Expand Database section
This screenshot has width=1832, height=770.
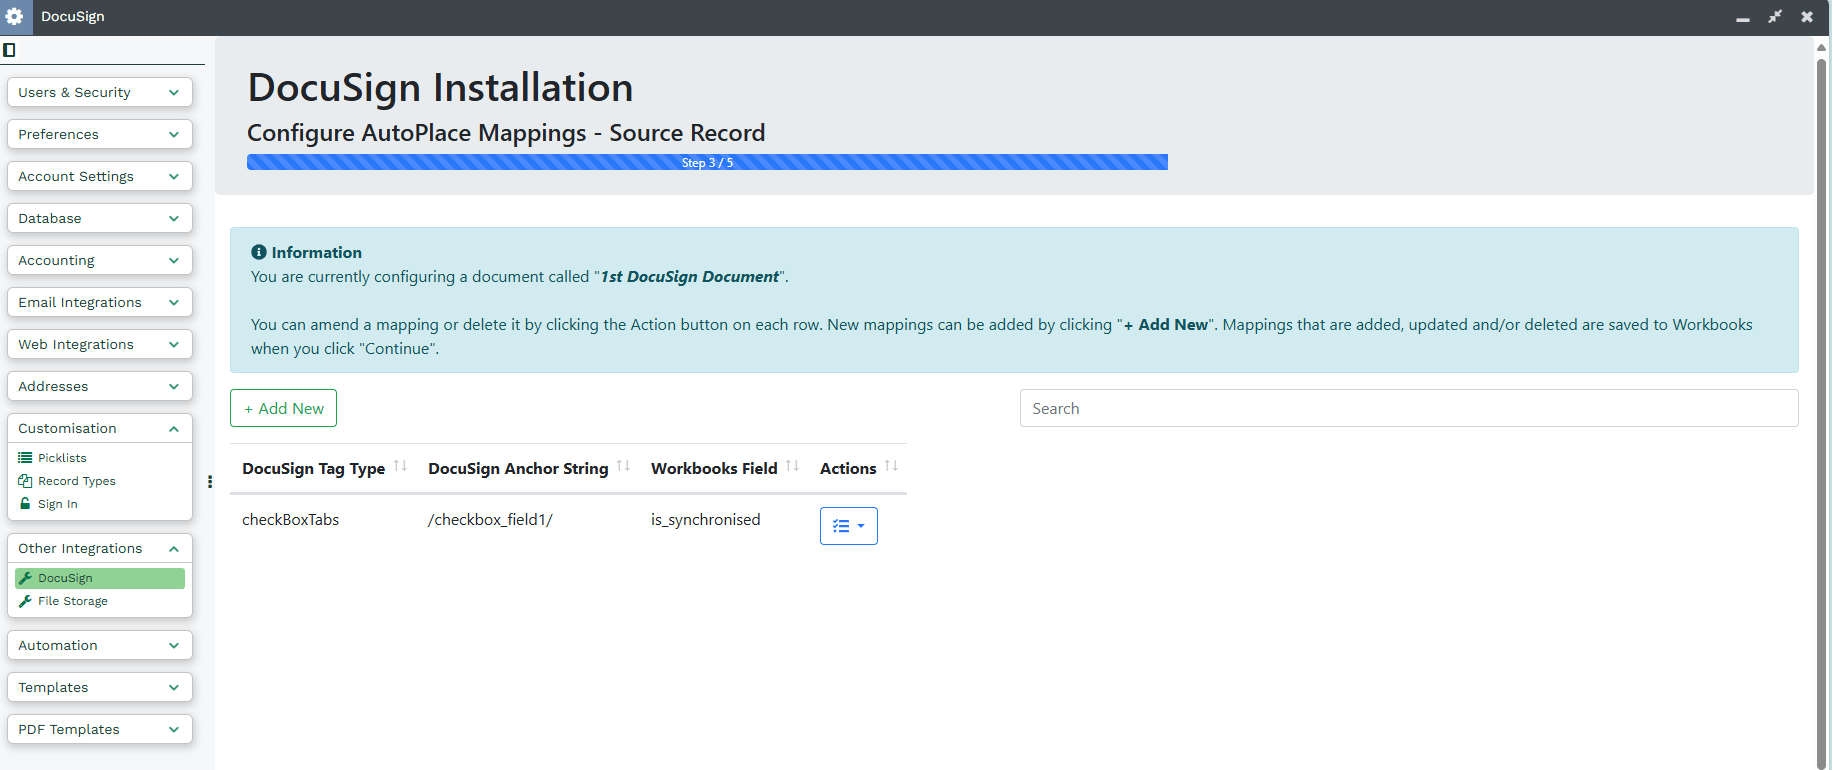click(x=100, y=218)
